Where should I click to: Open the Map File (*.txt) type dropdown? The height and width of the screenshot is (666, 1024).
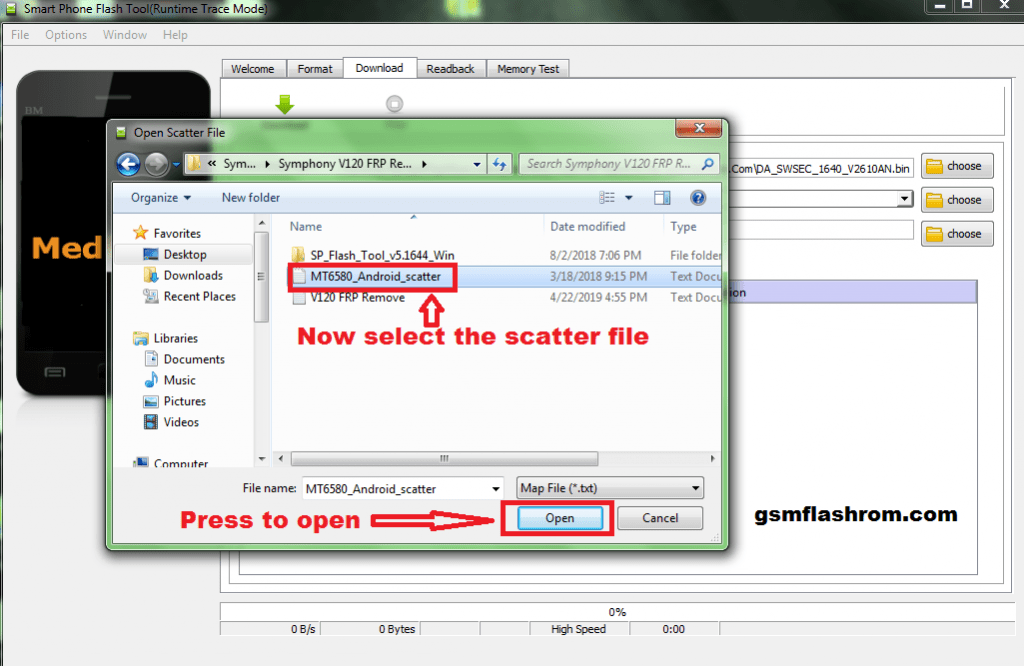610,488
